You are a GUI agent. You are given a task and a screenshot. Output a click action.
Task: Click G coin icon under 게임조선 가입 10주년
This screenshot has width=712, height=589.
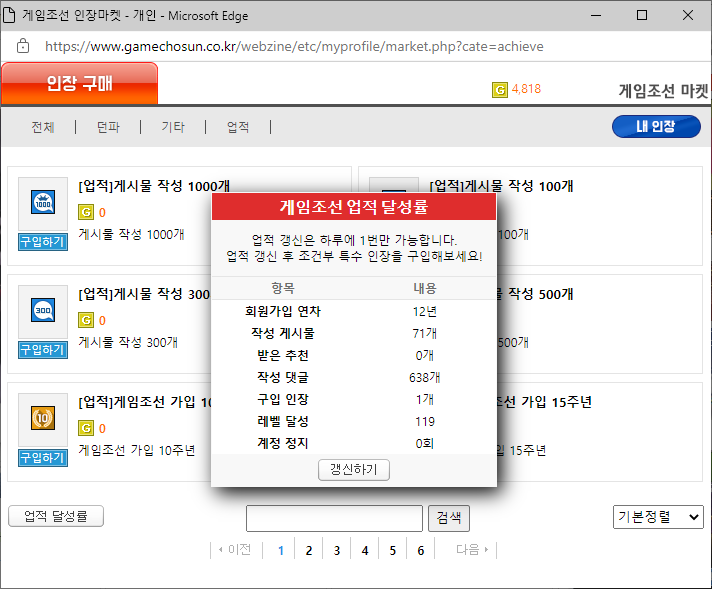[86, 428]
